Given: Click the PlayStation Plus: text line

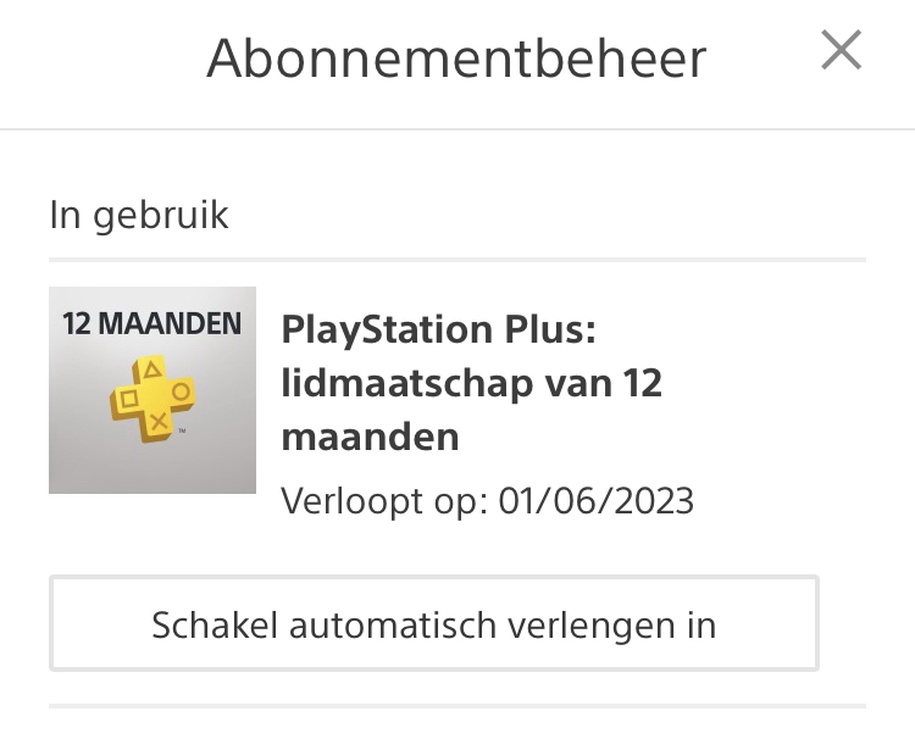Looking at the screenshot, I should point(438,329).
